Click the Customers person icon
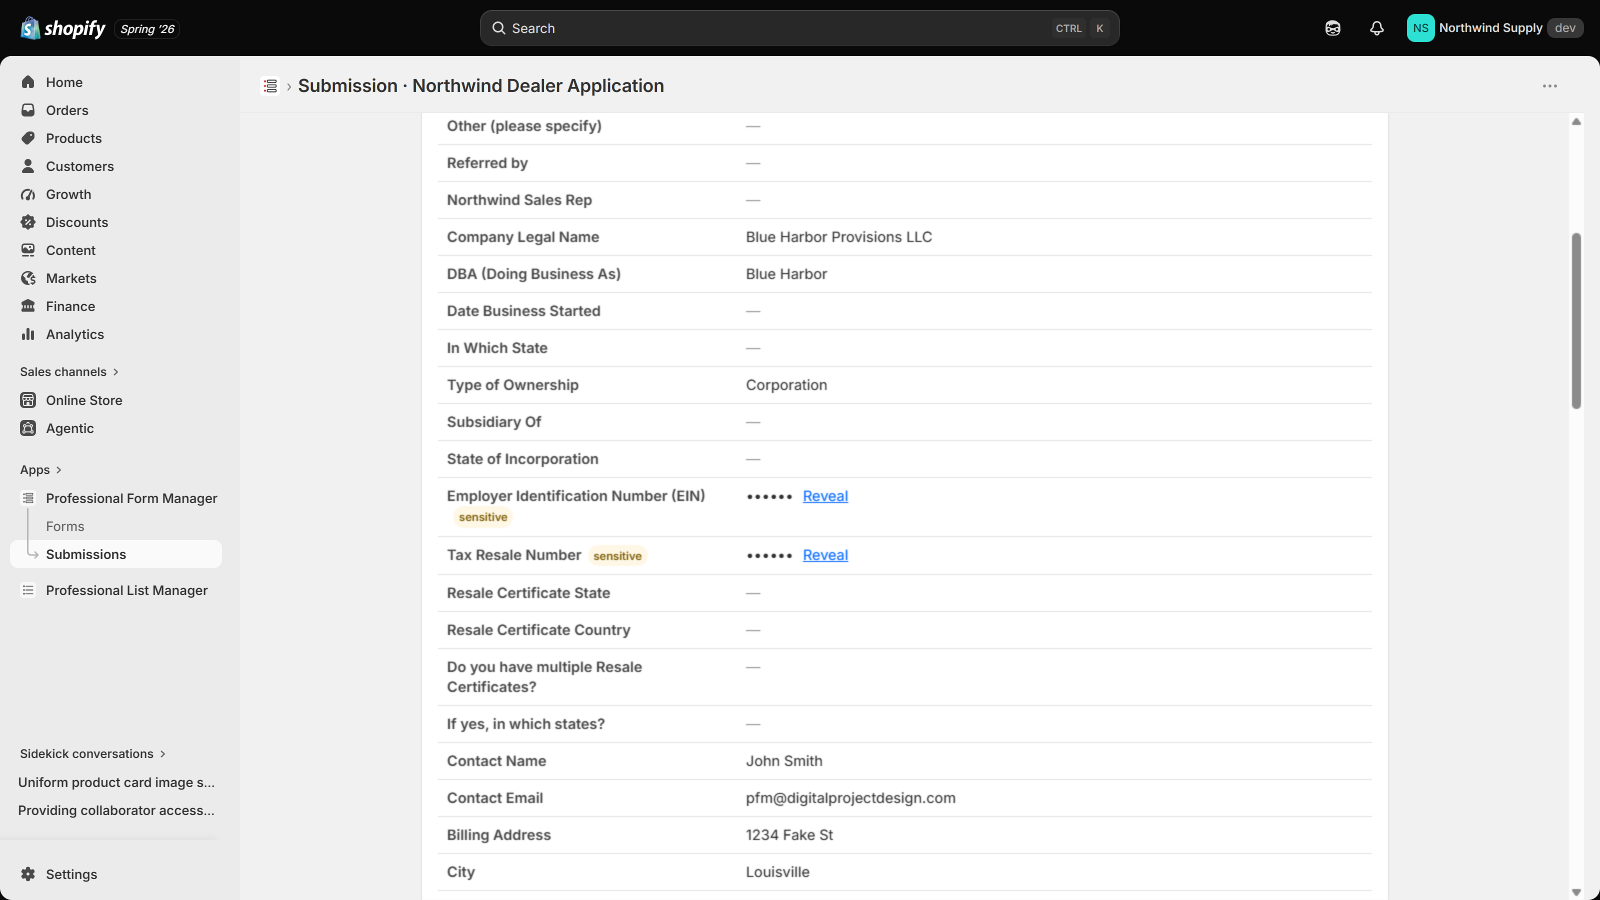1600x900 pixels. coord(28,166)
